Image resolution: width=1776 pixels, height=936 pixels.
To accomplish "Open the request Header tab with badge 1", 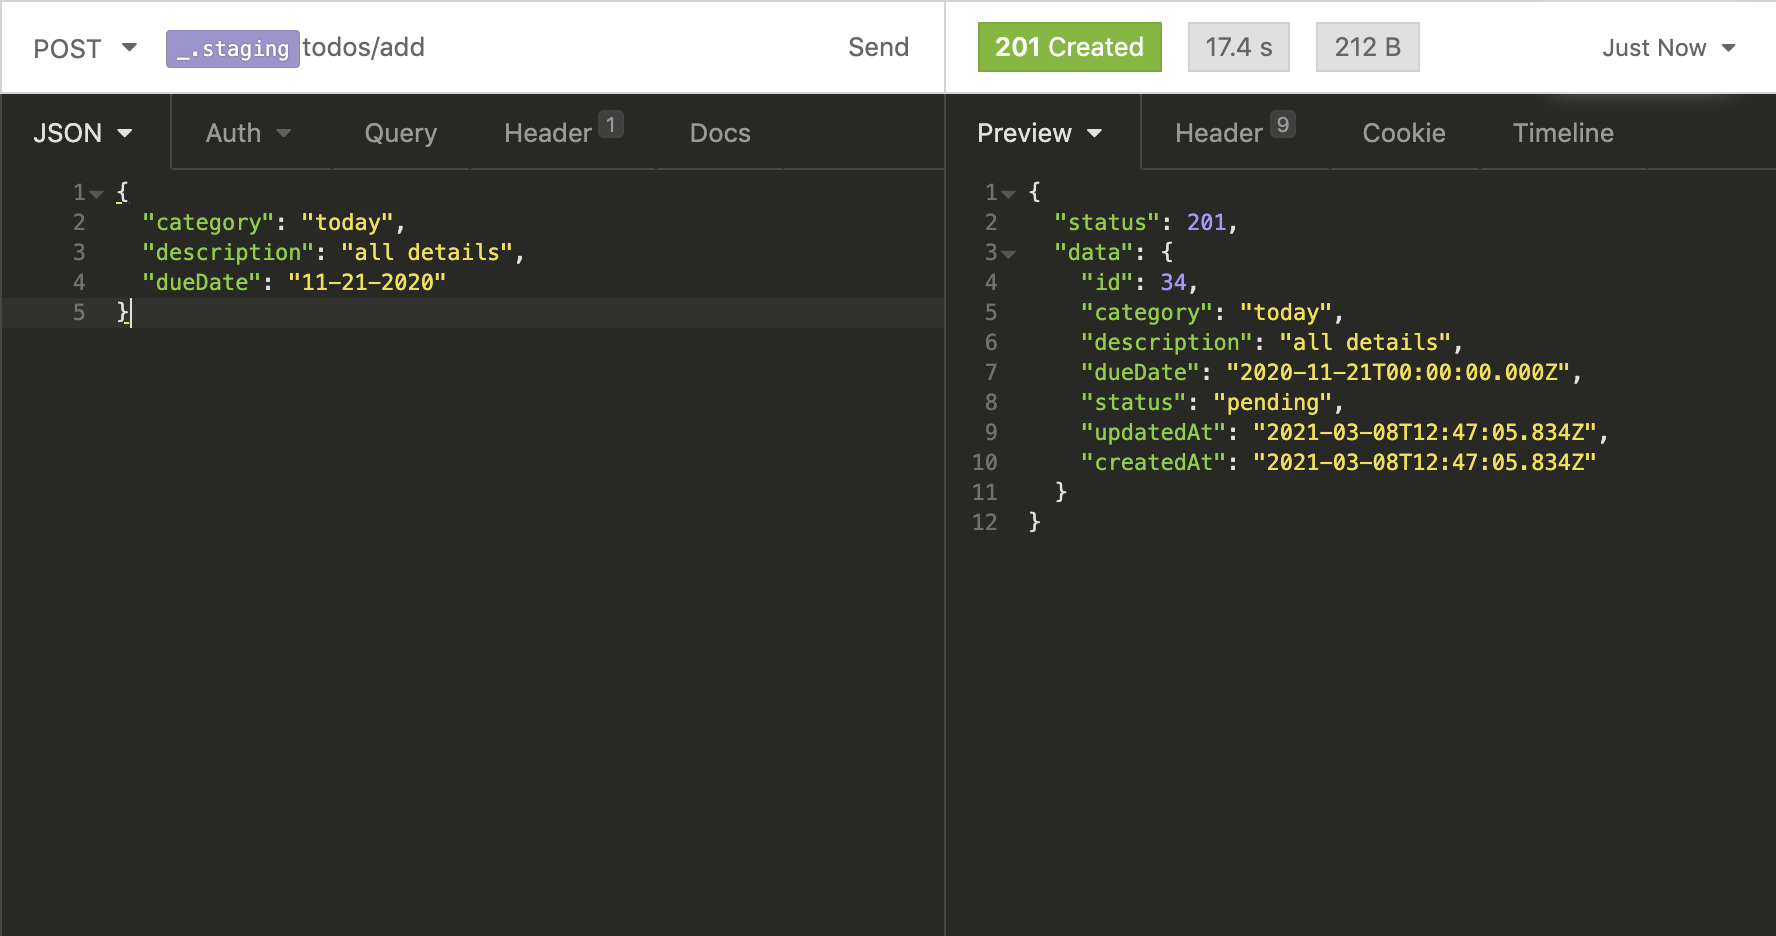I will click(x=563, y=132).
